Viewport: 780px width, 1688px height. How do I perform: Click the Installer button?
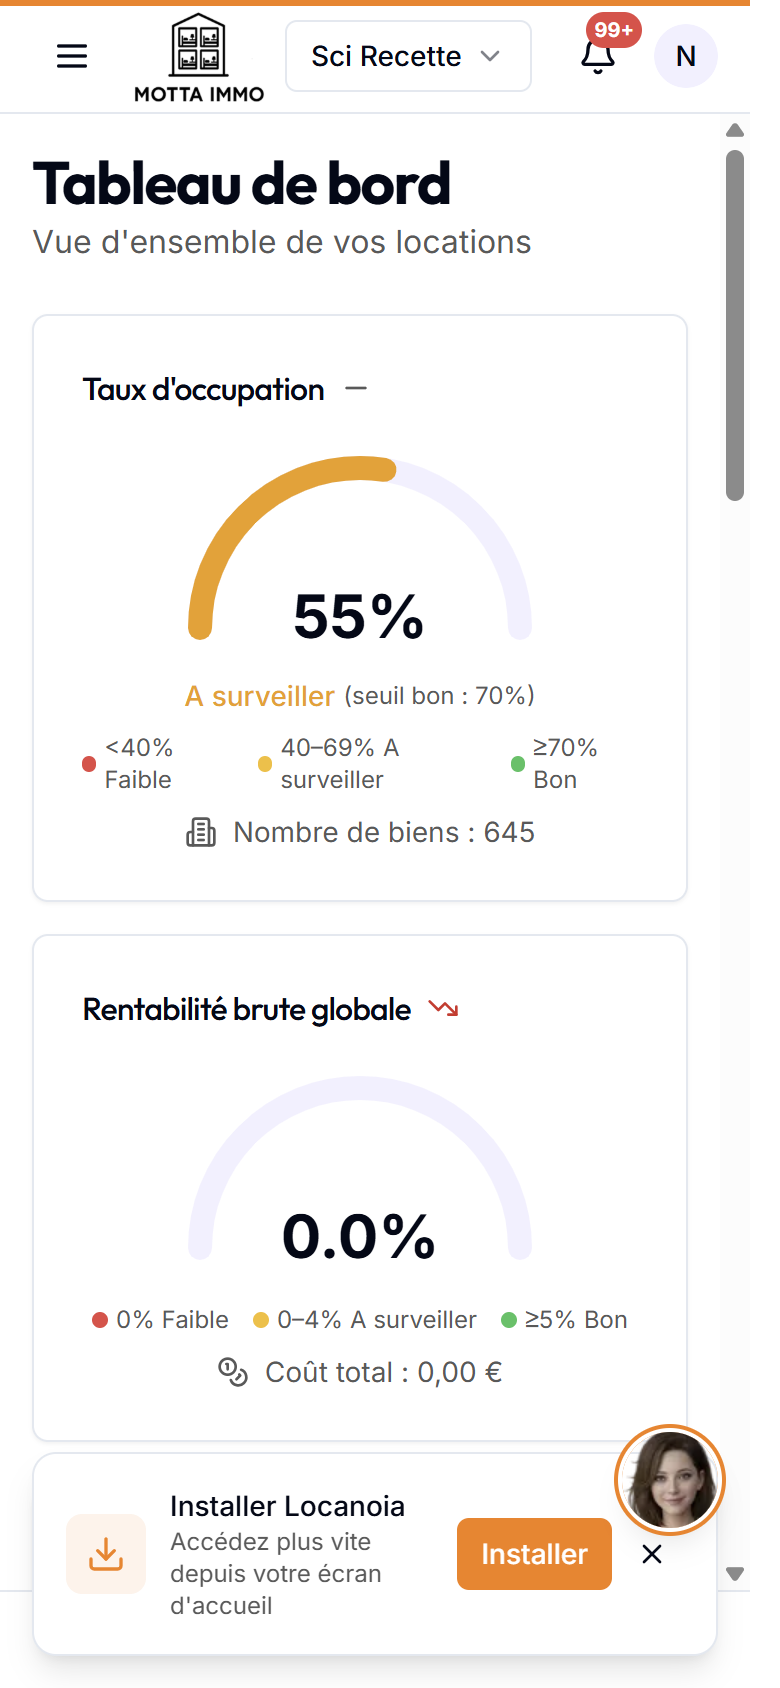tap(534, 1554)
